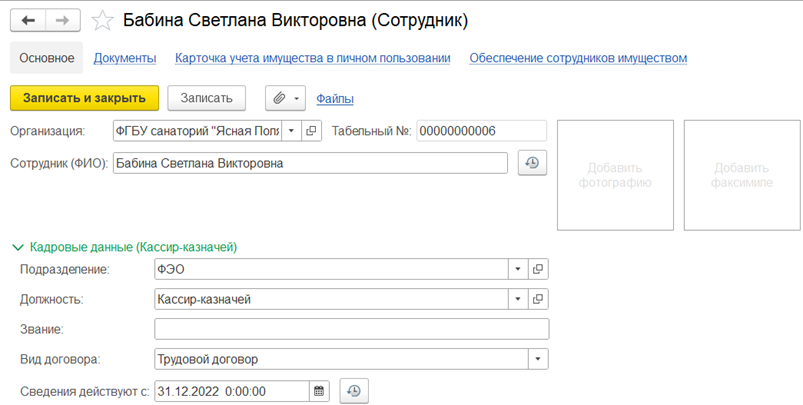Open FIO change history clock icon

tap(532, 163)
